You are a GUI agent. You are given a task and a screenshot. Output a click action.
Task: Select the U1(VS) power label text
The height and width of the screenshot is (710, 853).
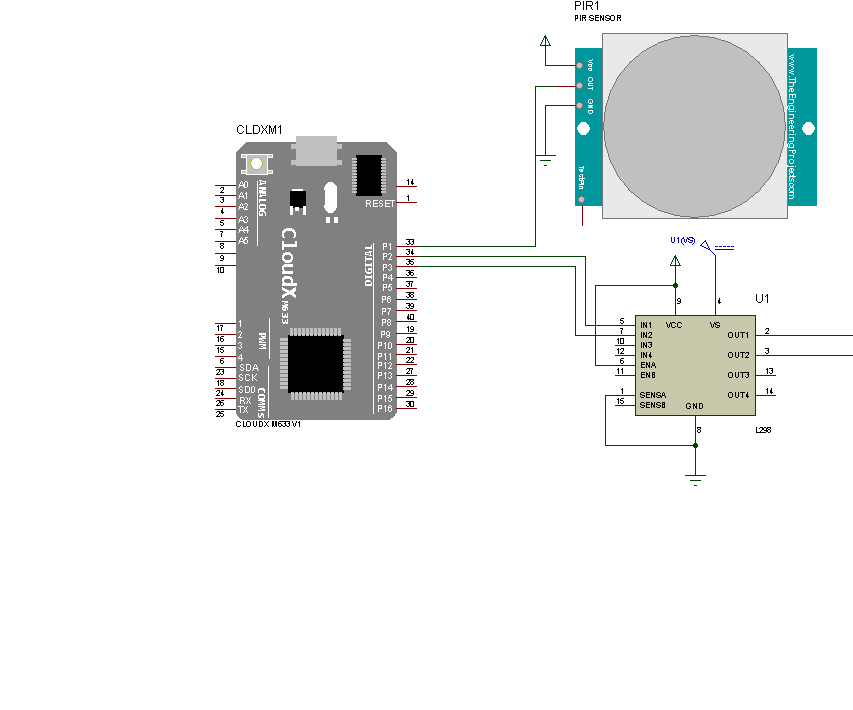tap(685, 240)
